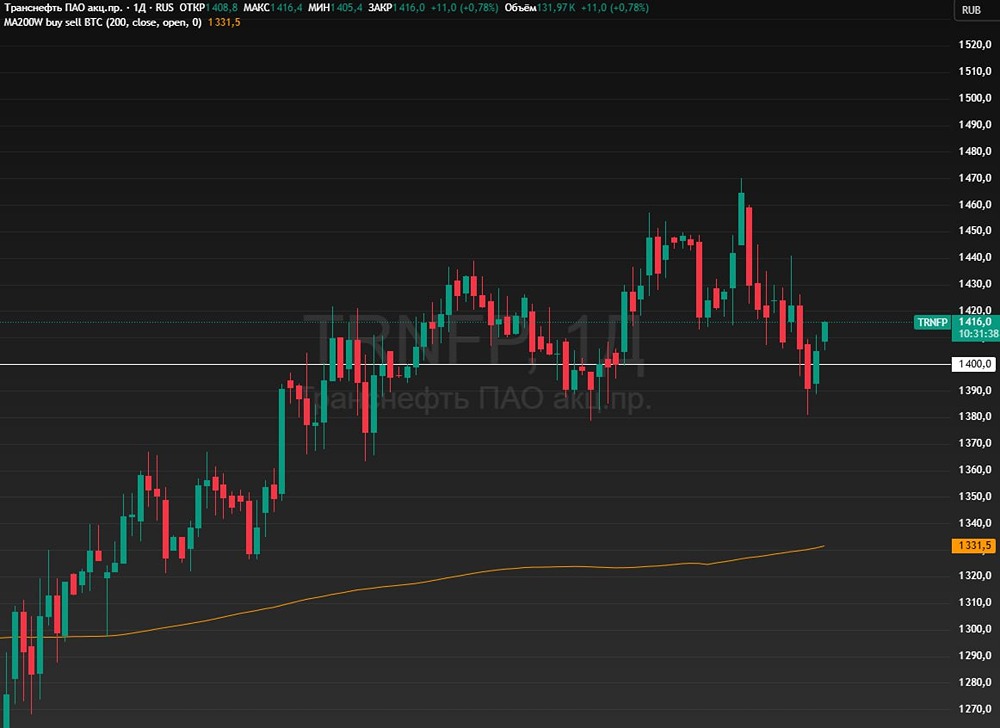Click the 1520,0 label on price axis
The image size is (1000, 728).
[975, 45]
